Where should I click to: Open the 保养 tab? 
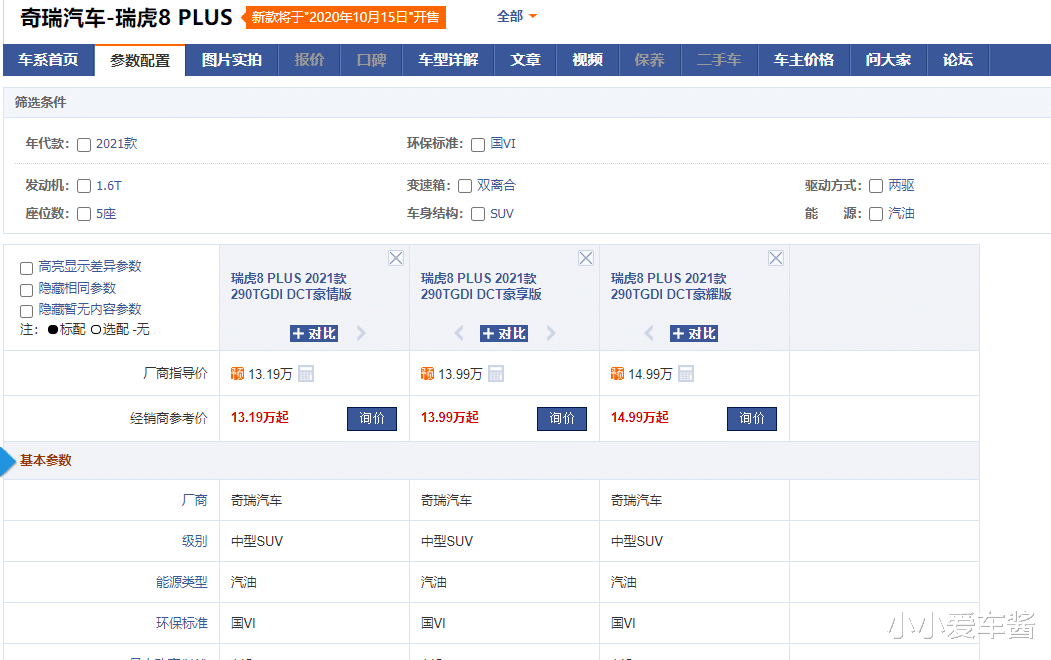[650, 60]
